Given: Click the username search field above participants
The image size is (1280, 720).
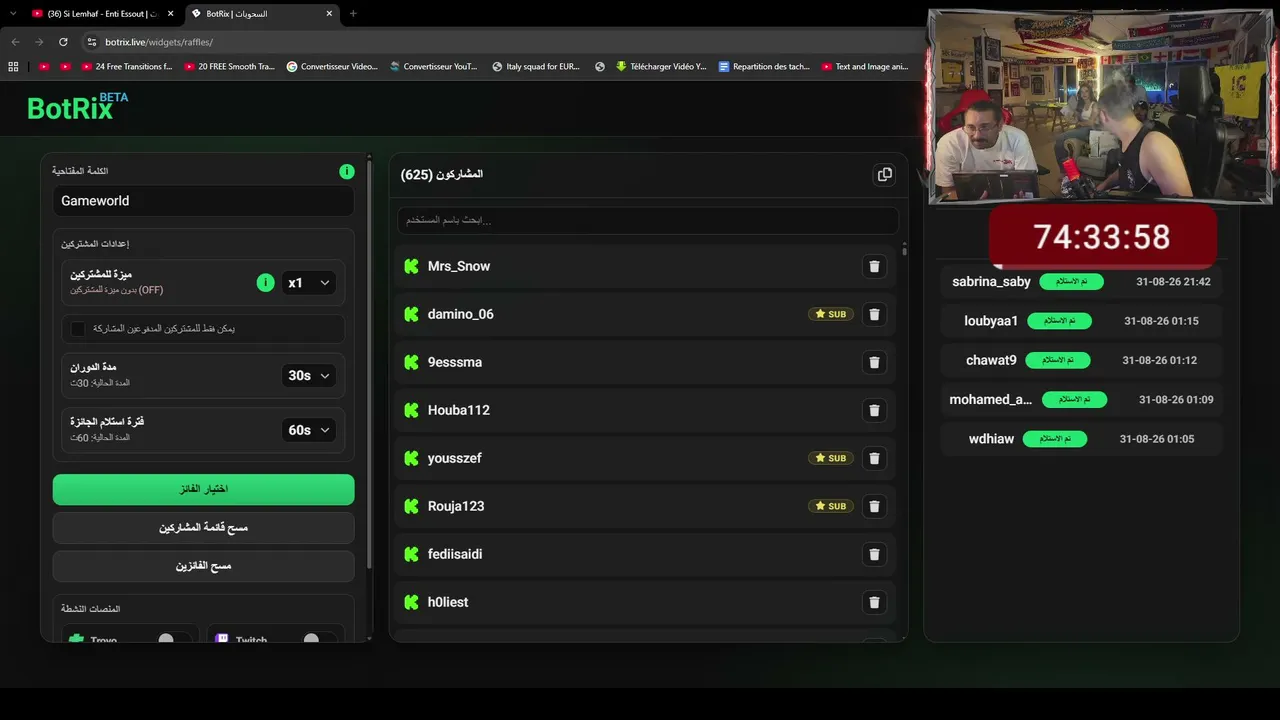Looking at the screenshot, I should (648, 220).
